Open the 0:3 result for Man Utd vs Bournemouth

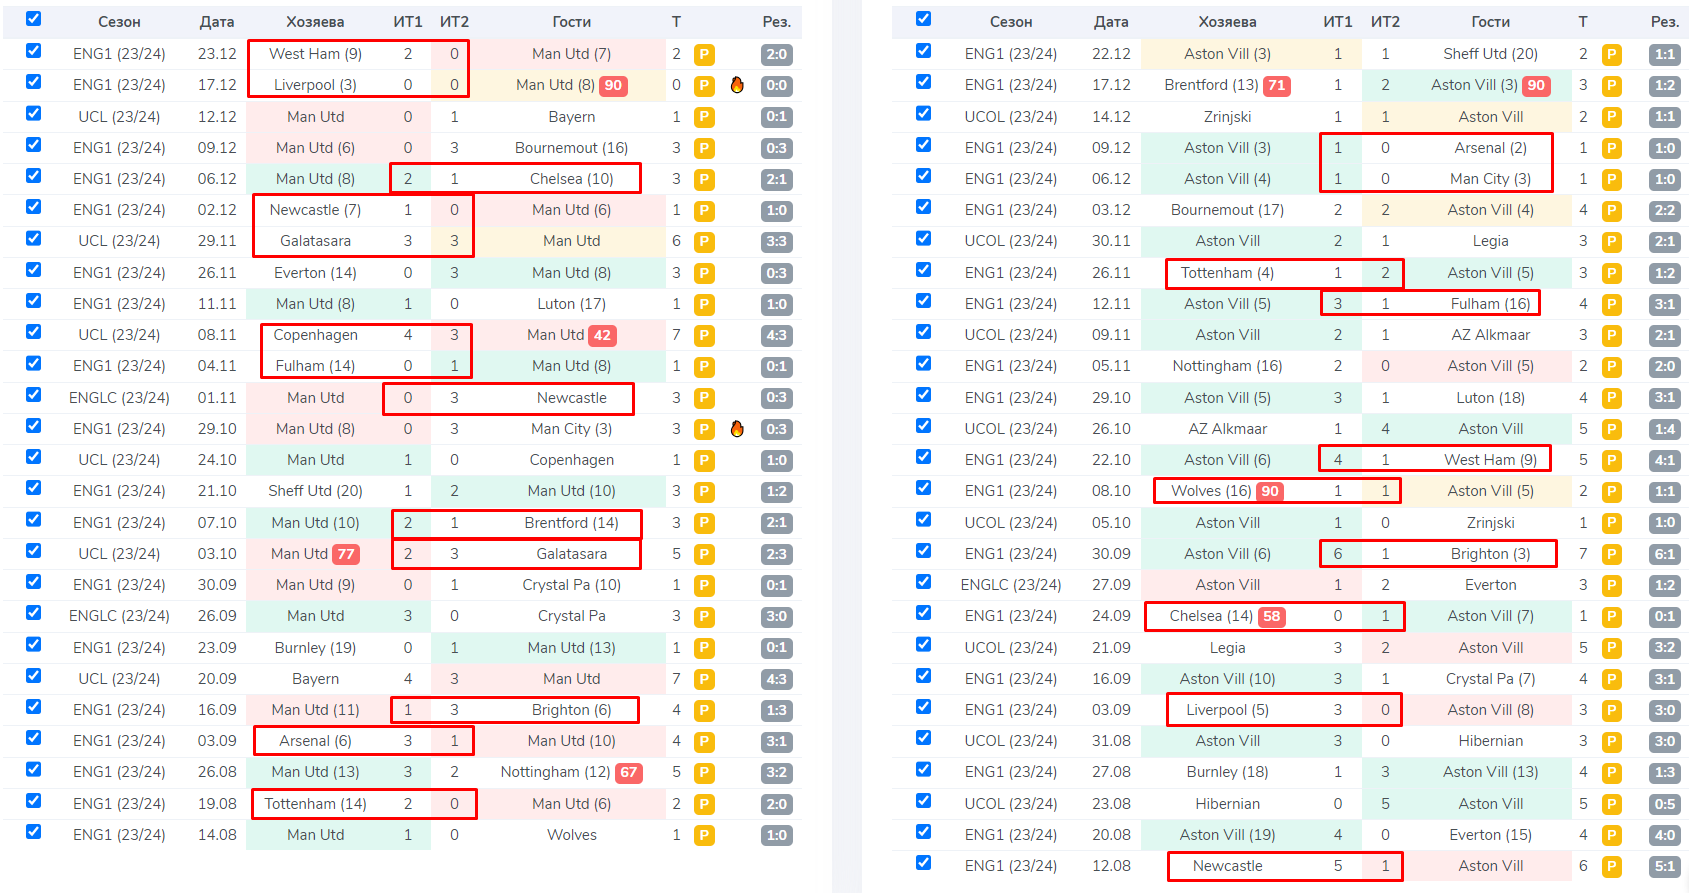pos(777,148)
